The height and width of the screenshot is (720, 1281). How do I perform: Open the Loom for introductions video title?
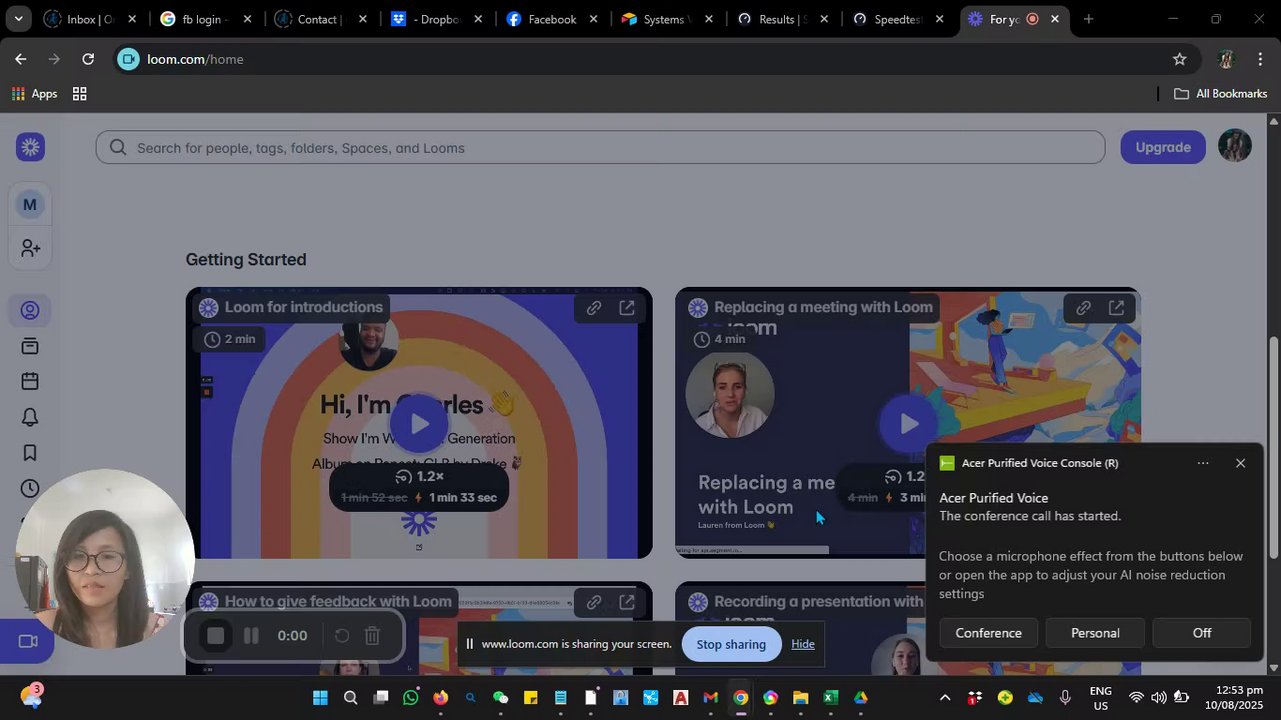coord(303,307)
